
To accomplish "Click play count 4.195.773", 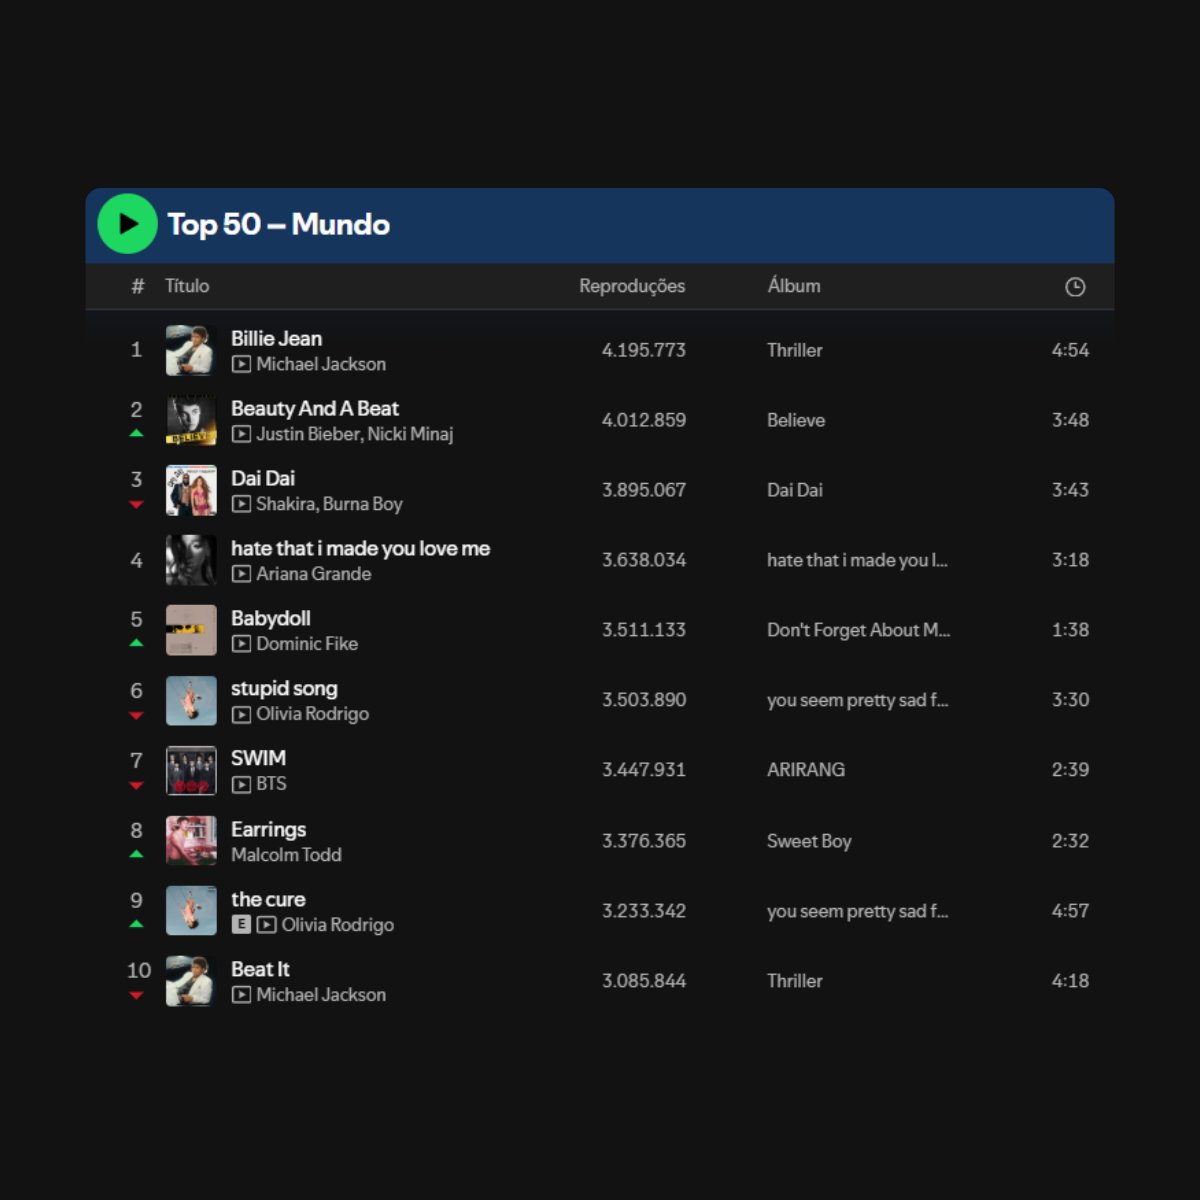I will [643, 350].
